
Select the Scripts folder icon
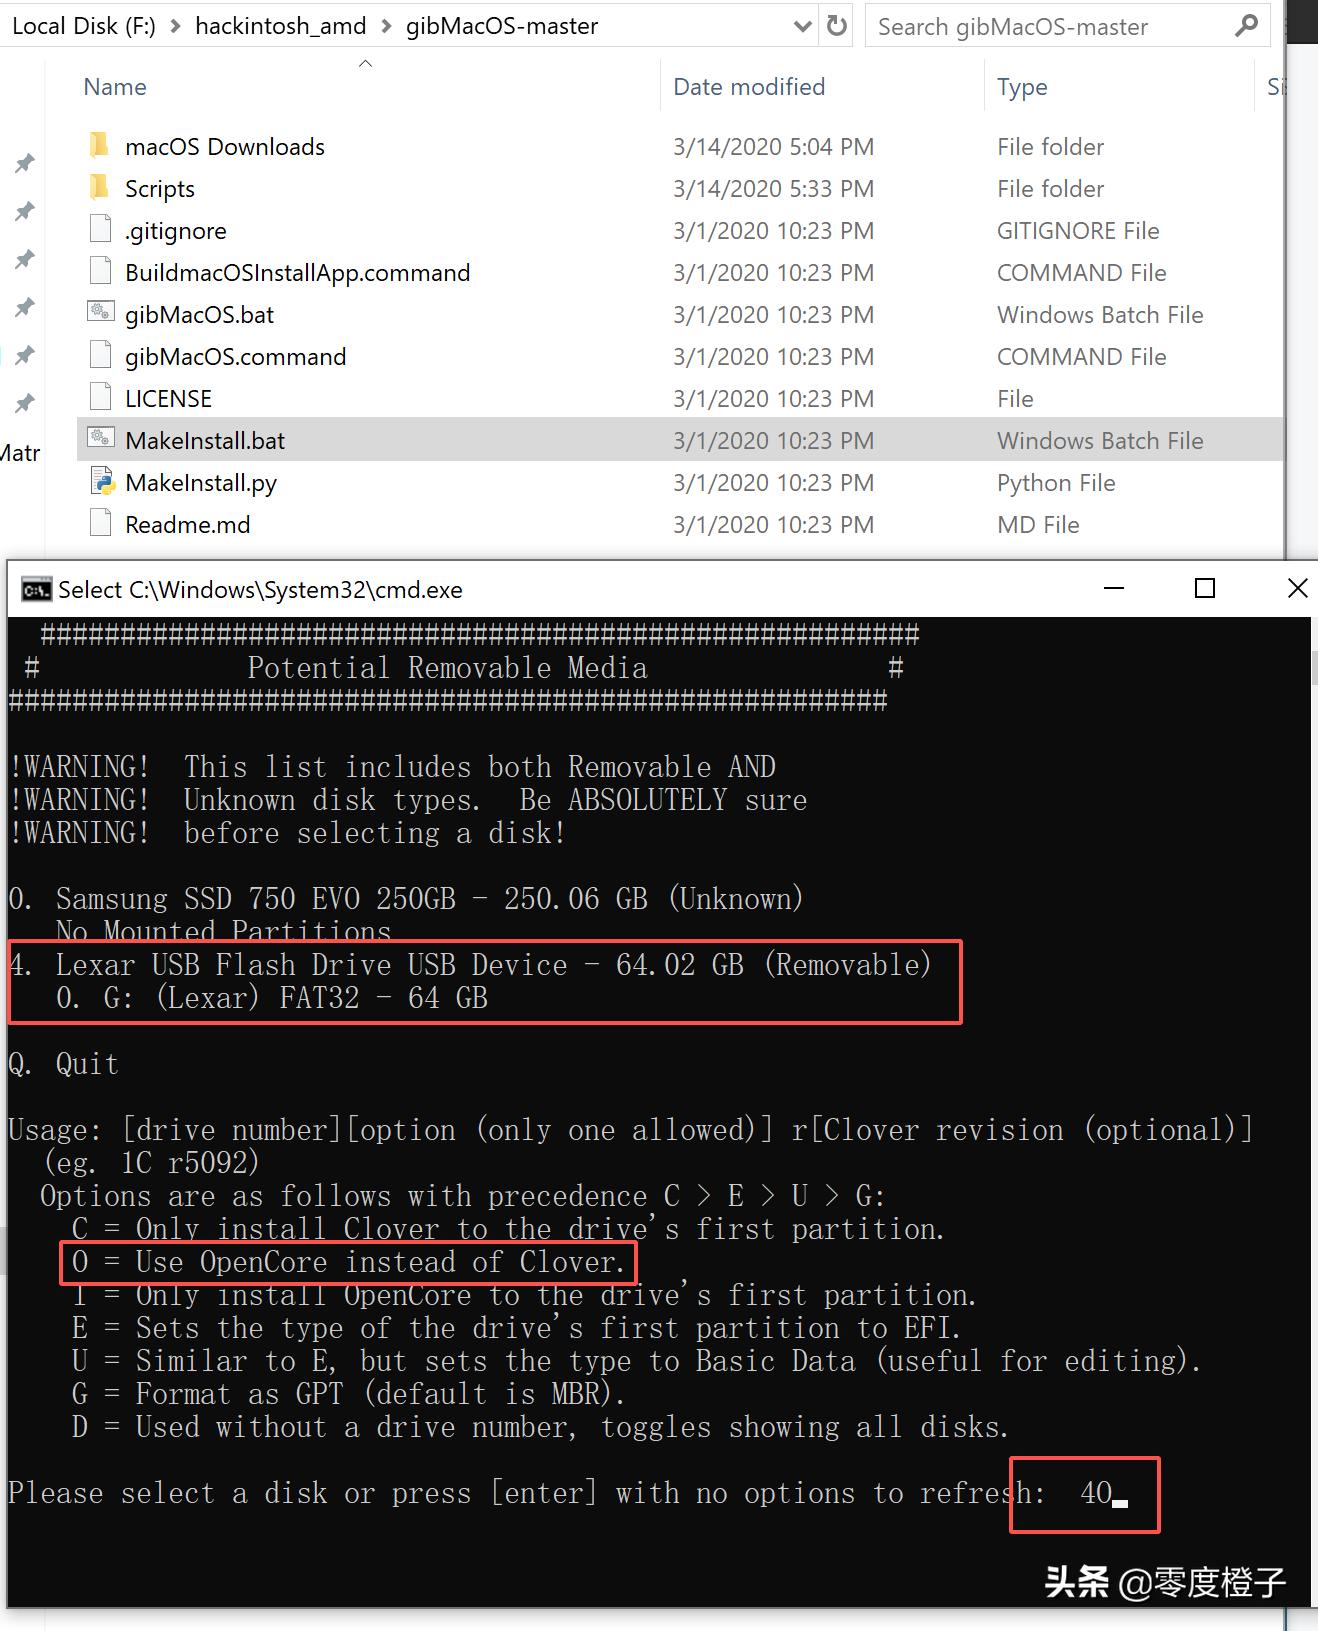pyautogui.click(x=99, y=188)
